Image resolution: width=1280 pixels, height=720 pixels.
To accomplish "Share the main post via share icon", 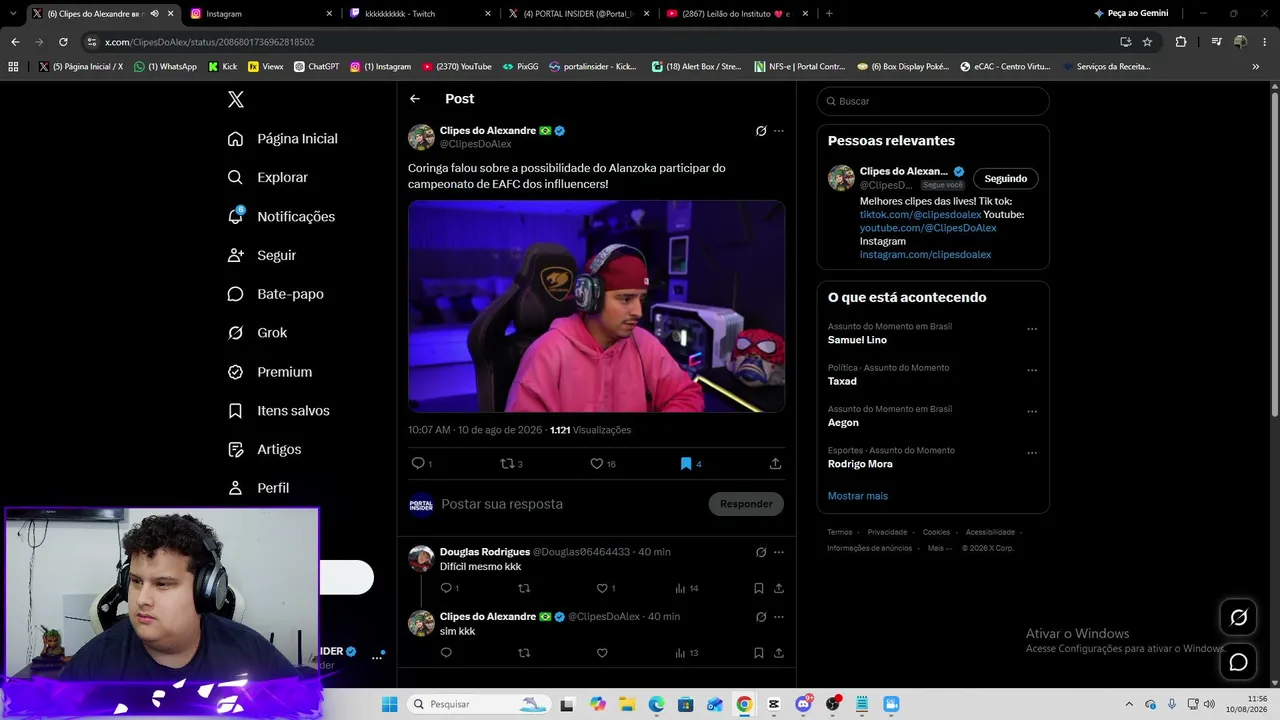I will coord(775,463).
